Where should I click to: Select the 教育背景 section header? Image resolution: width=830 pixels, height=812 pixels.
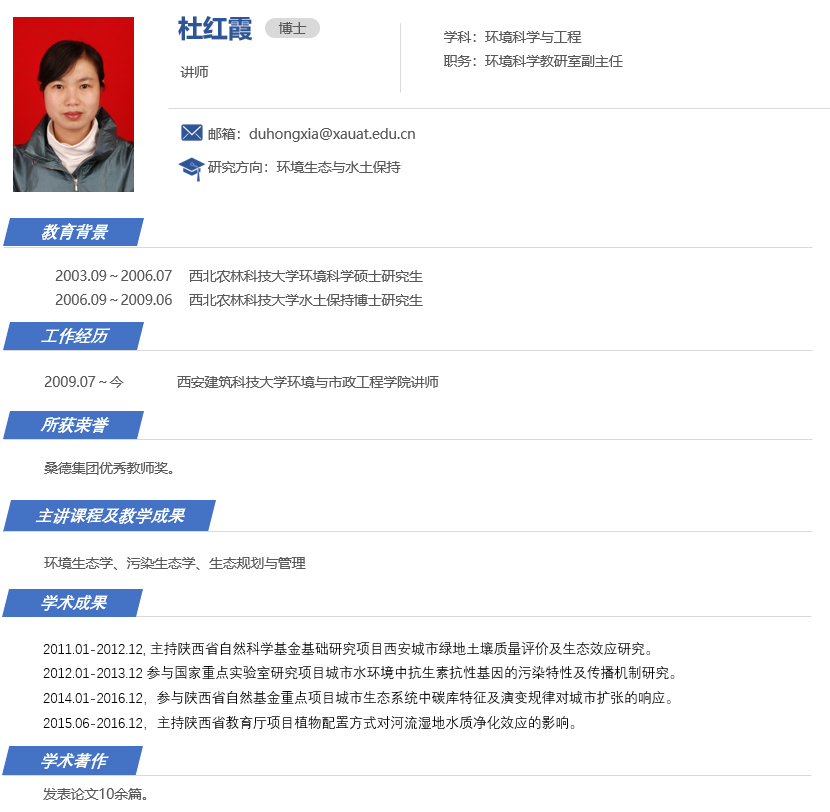(74, 233)
